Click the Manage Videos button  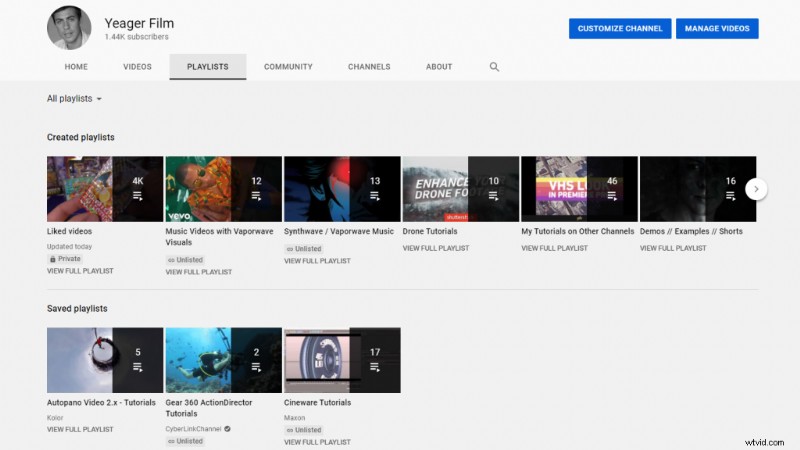click(x=717, y=29)
